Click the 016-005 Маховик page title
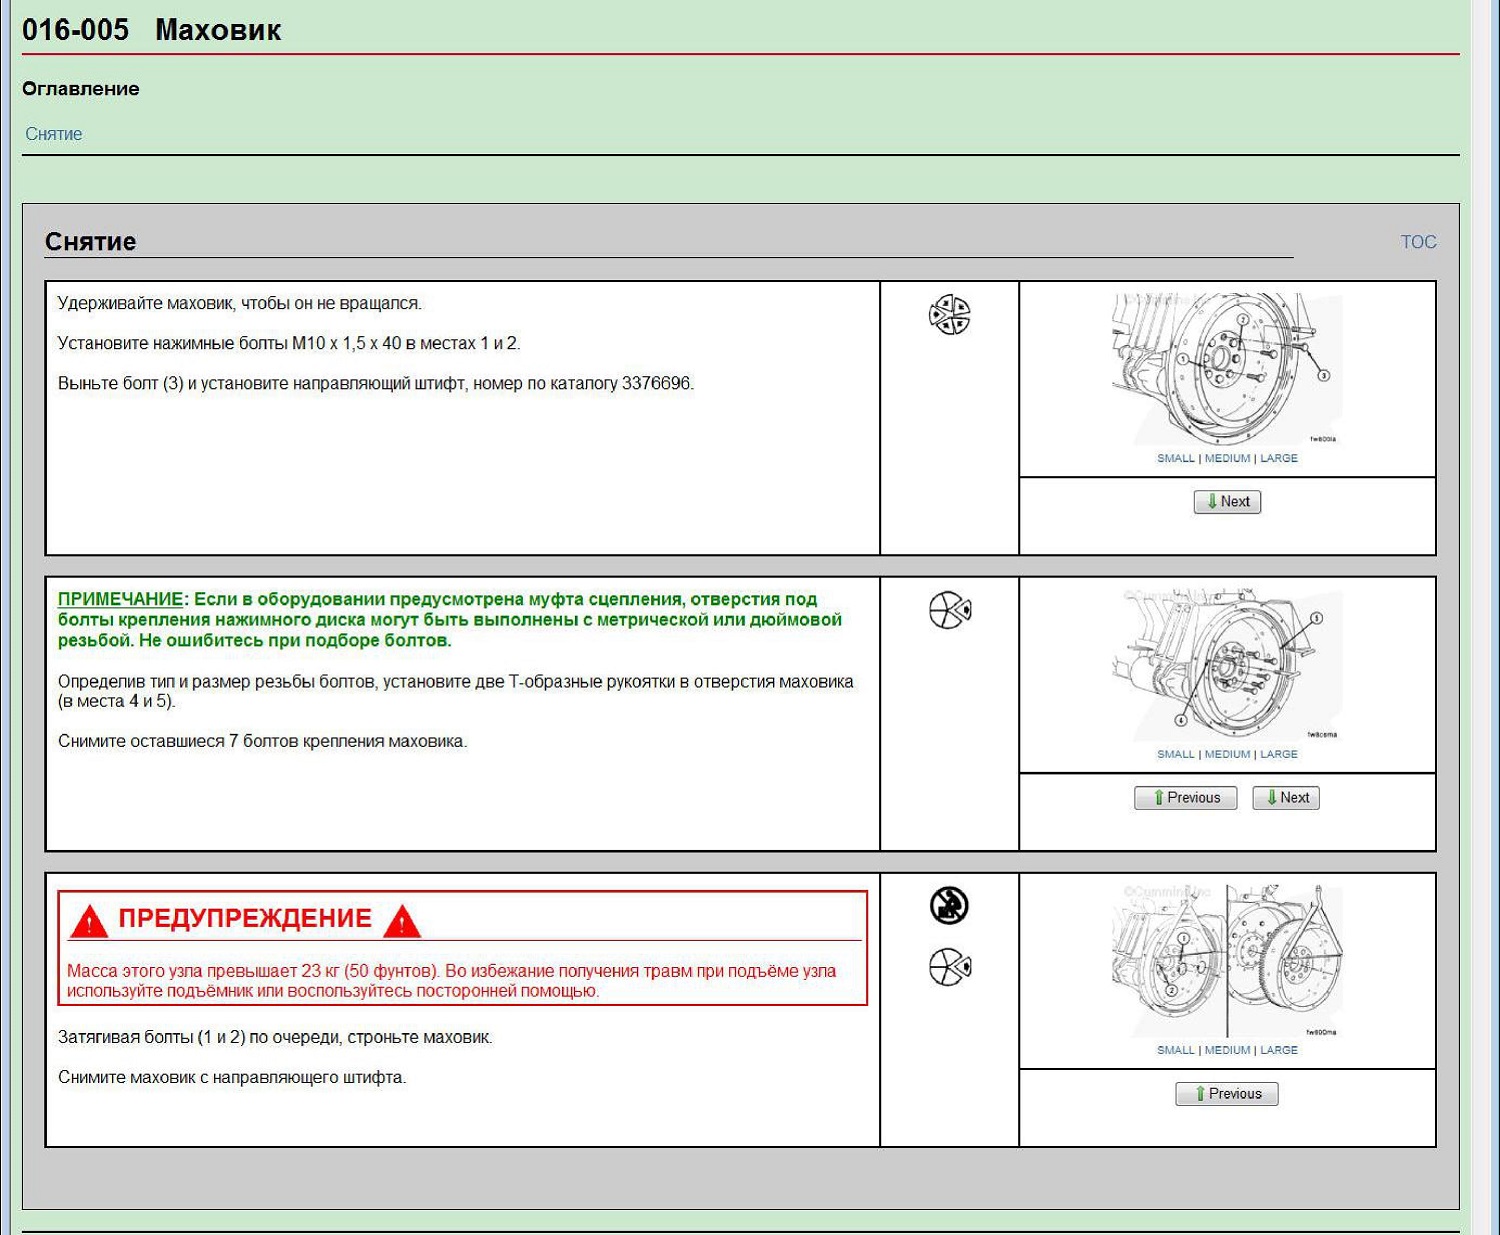Image resolution: width=1500 pixels, height=1235 pixels. (151, 30)
